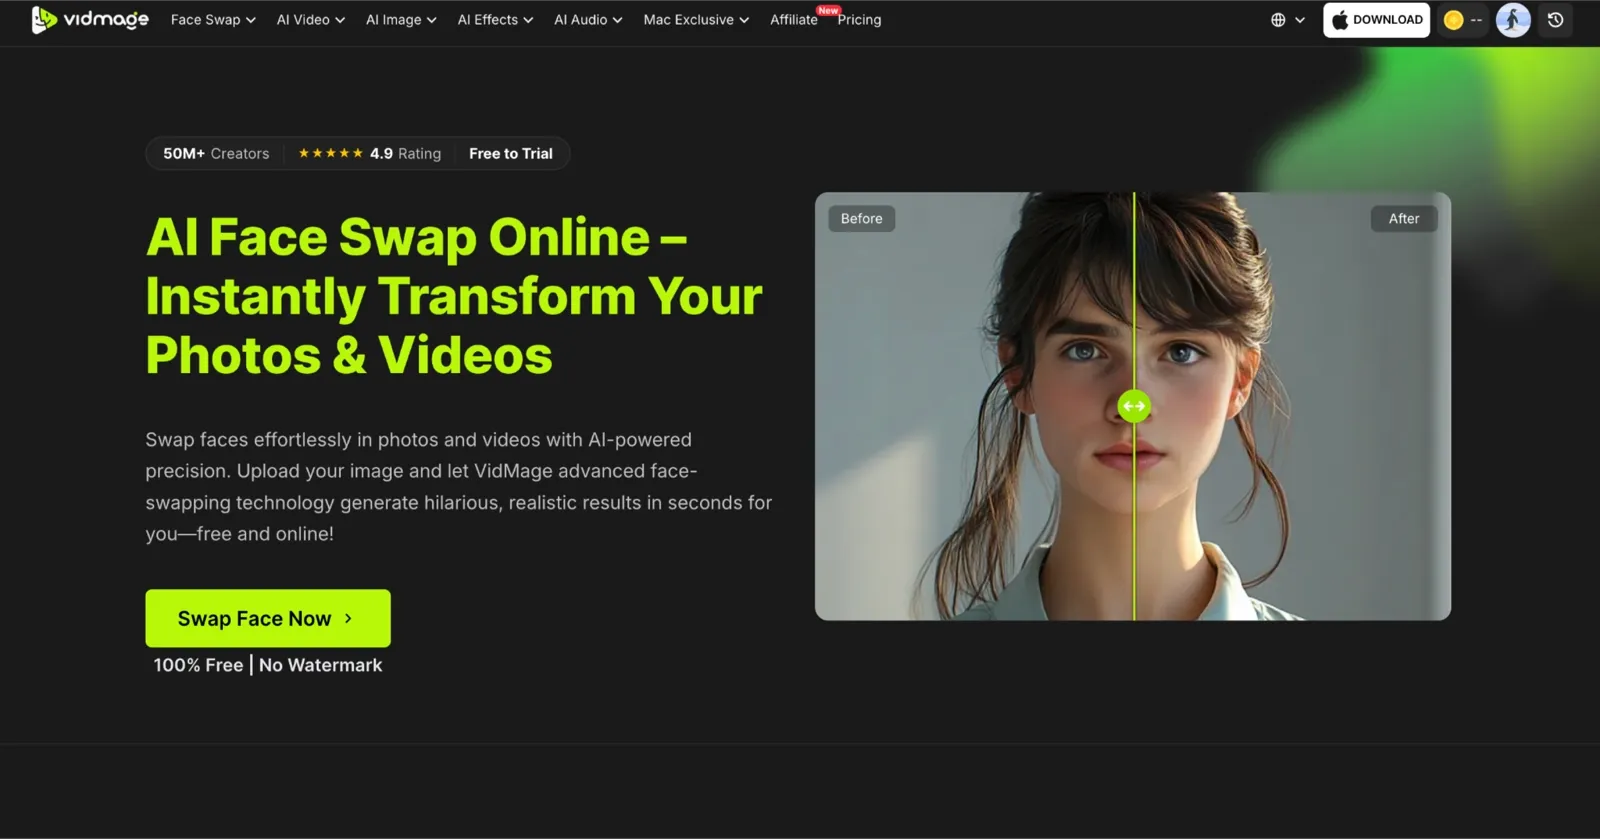The width and height of the screenshot is (1600, 839).
Task: Click the Vidmage logo
Action: click(90, 19)
